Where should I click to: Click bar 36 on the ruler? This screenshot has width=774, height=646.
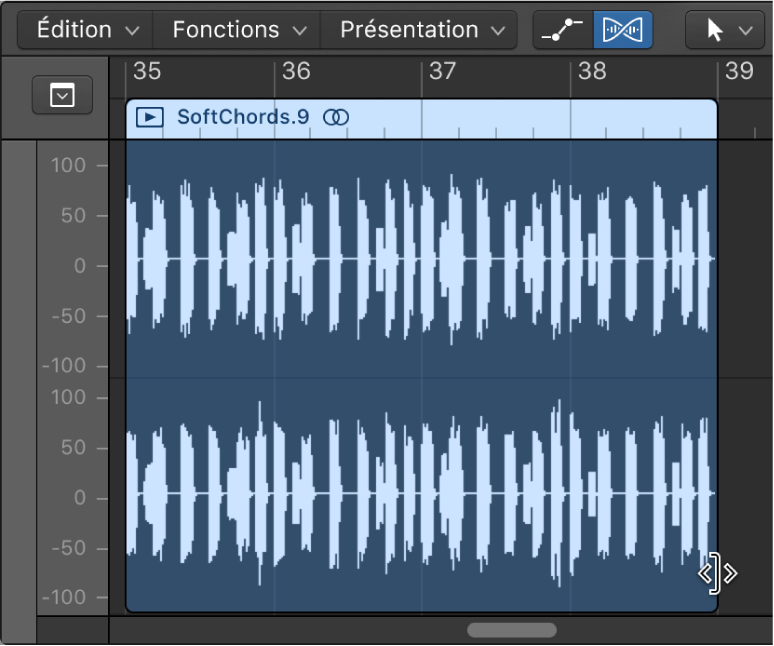[296, 71]
